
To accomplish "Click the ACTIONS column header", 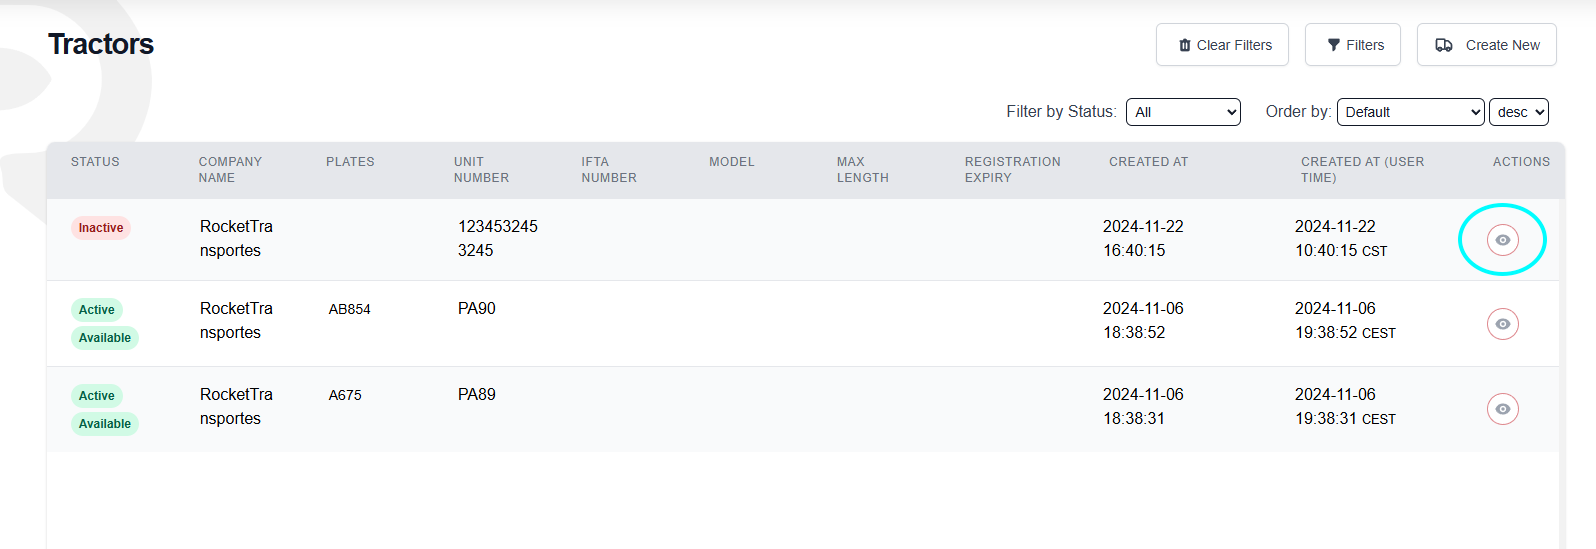I will [1521, 162].
